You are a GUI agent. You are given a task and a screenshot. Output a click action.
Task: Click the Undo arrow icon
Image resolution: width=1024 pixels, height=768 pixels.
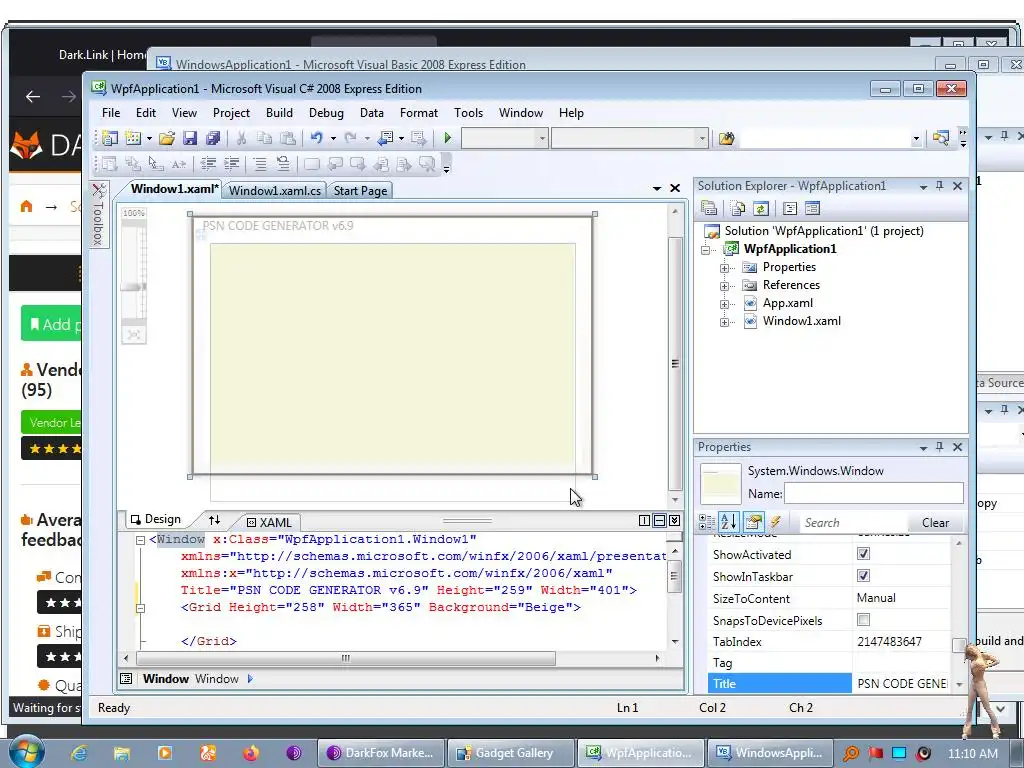pyautogui.click(x=317, y=138)
